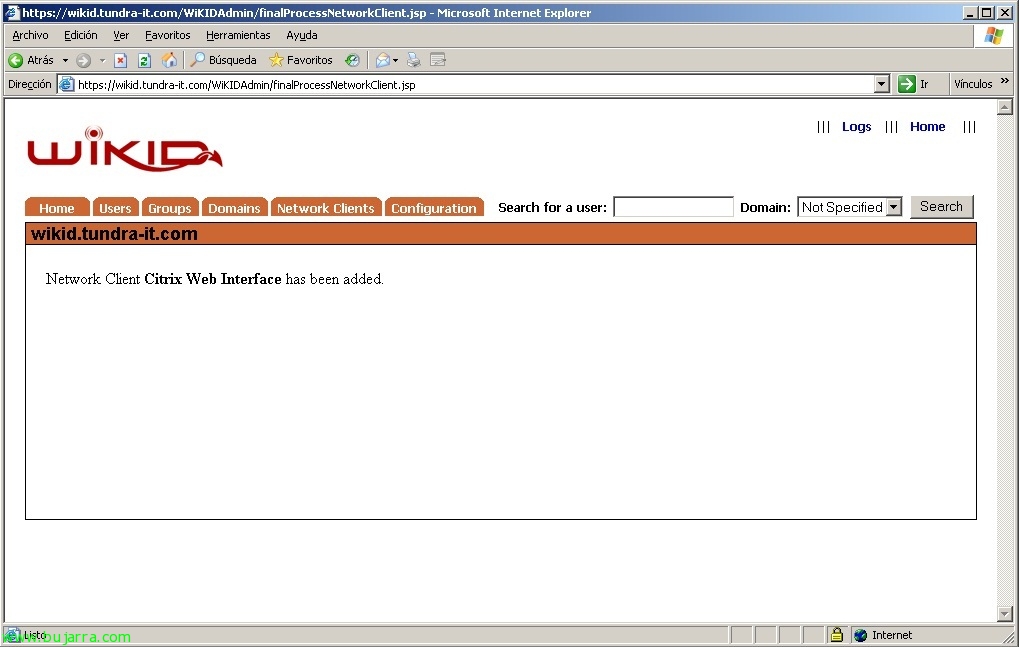Open the Mail envelope toolbar icon
1019x647 pixels.
click(383, 60)
